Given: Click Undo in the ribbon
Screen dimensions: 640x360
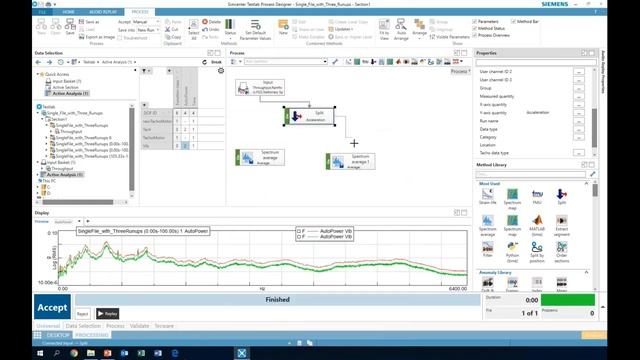Looking at the screenshot, I should (211, 29).
